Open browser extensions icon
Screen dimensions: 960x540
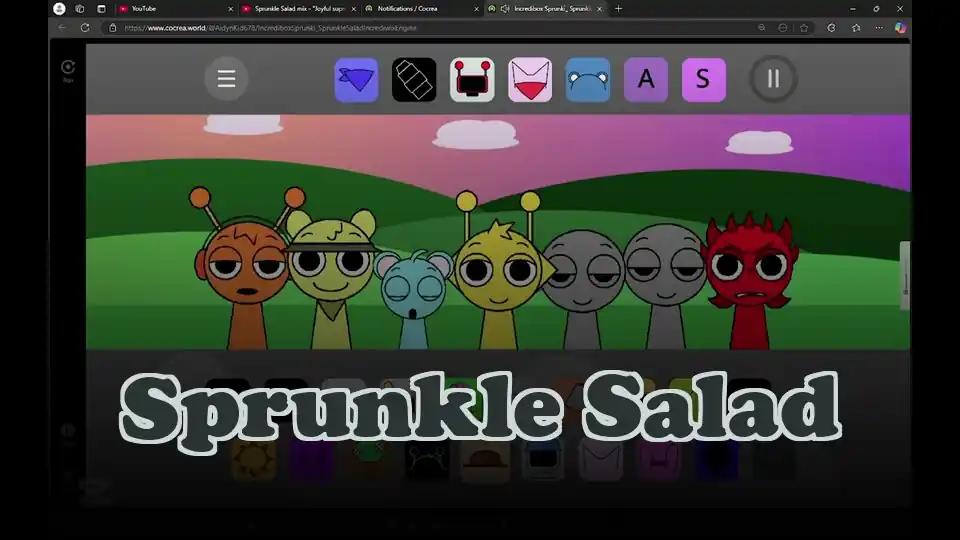831,28
